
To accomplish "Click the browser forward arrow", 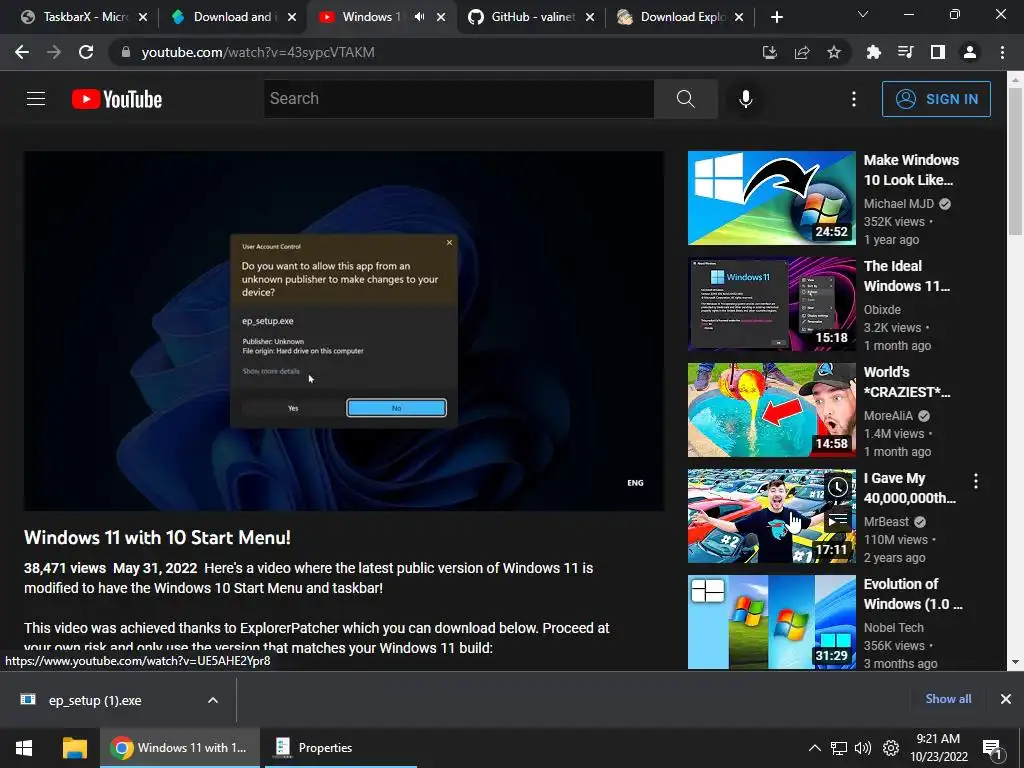I will point(54,52).
